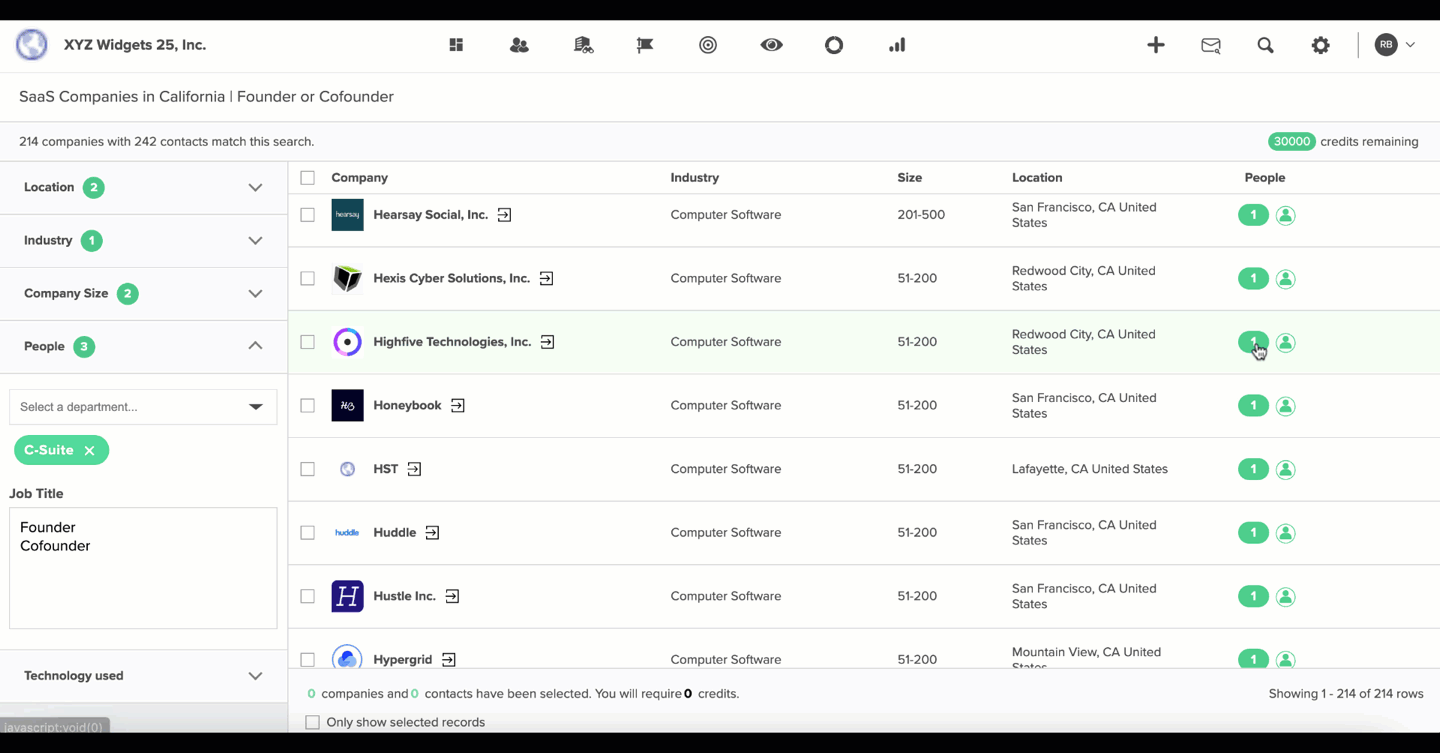Click the Huddle company name
Image resolution: width=1440 pixels, height=753 pixels.
coord(395,533)
